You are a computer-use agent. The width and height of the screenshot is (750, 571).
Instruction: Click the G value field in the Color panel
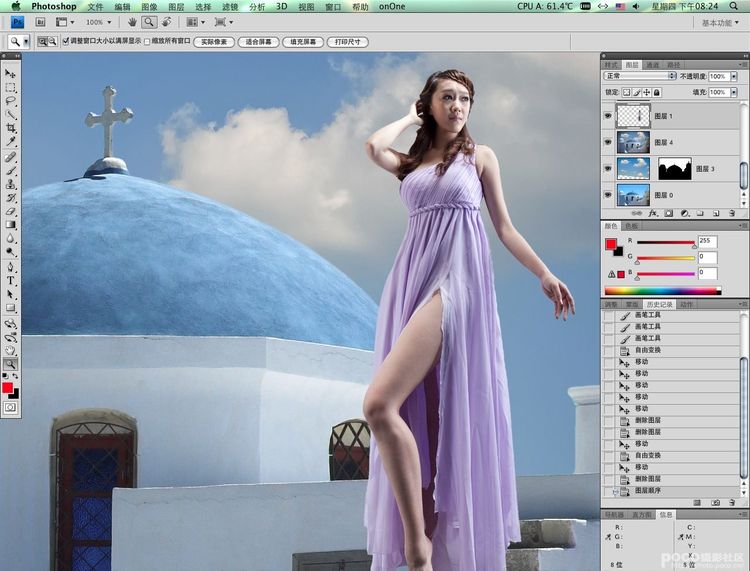(707, 257)
